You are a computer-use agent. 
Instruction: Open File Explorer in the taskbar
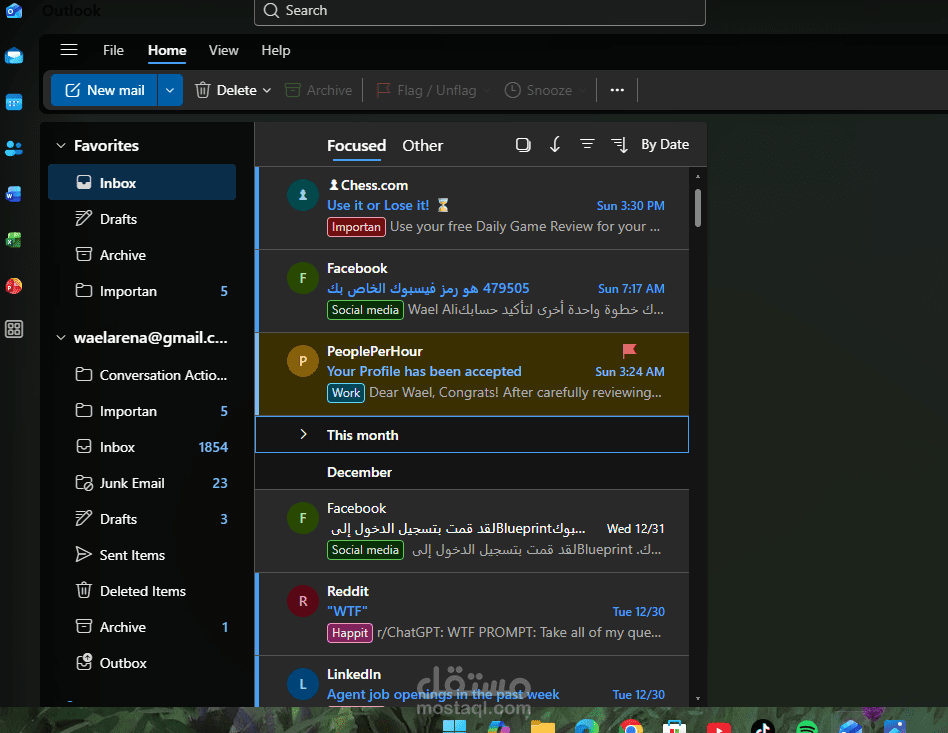coord(542,727)
